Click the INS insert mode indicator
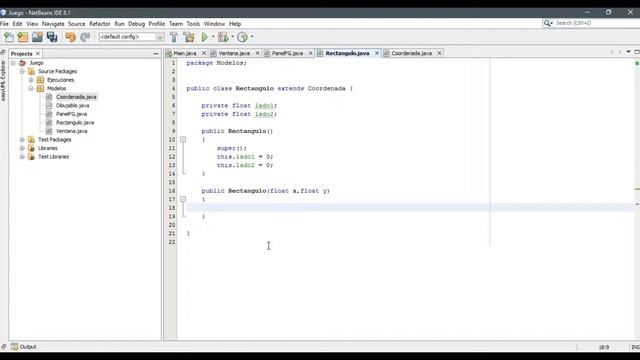The image size is (640, 360). click(635, 347)
